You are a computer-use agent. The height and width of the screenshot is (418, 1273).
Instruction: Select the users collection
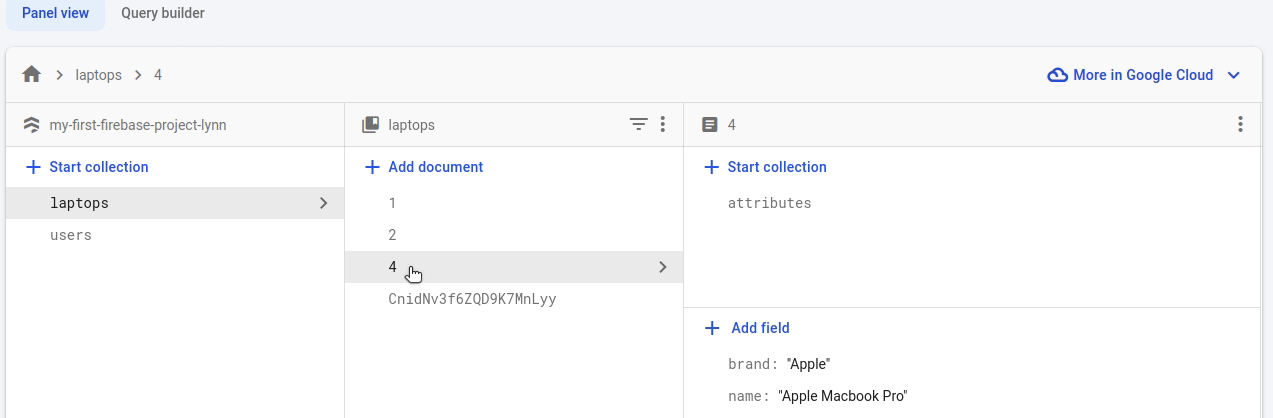point(71,235)
